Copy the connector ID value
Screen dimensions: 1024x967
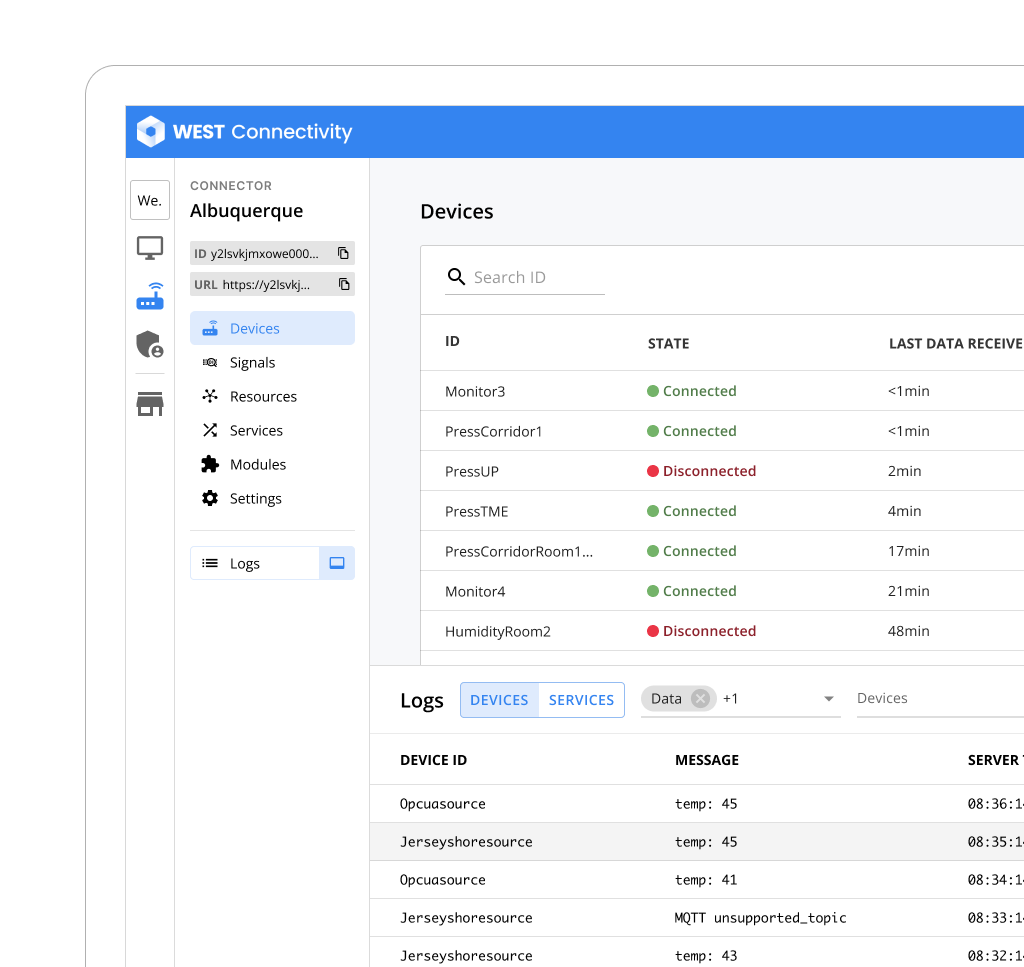(343, 253)
